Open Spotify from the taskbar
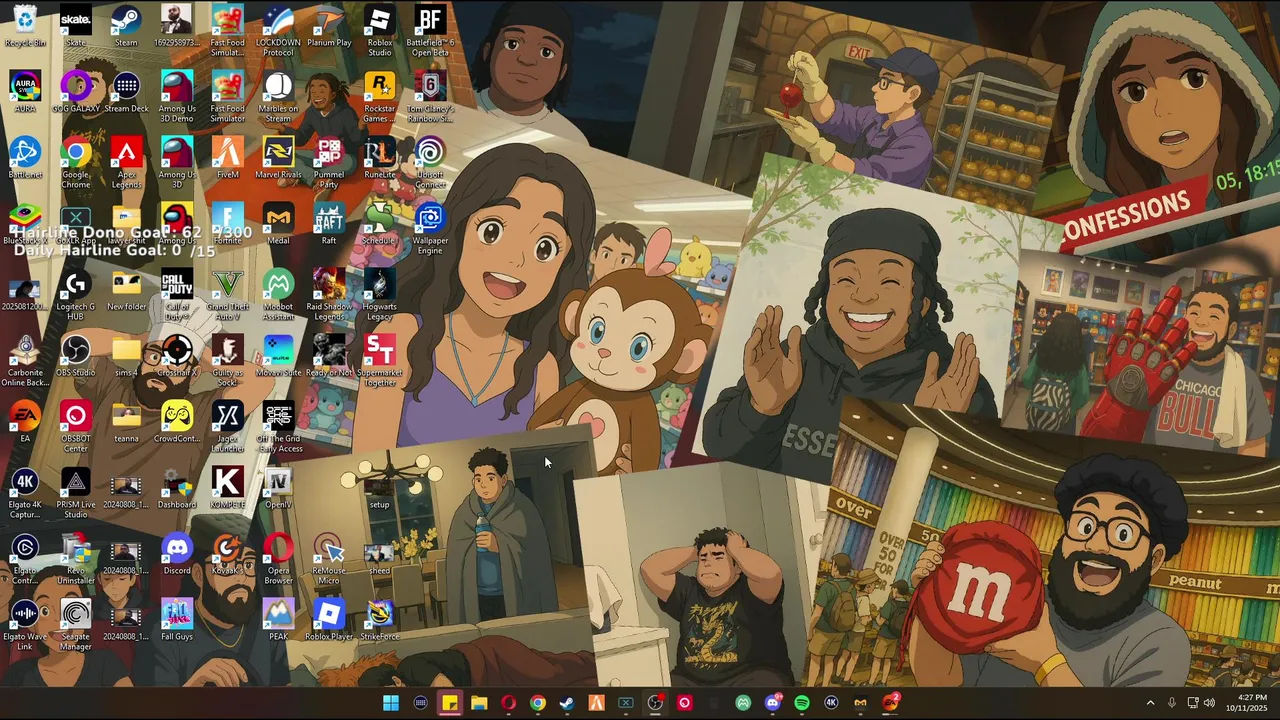Image resolution: width=1280 pixels, height=720 pixels. coord(801,703)
